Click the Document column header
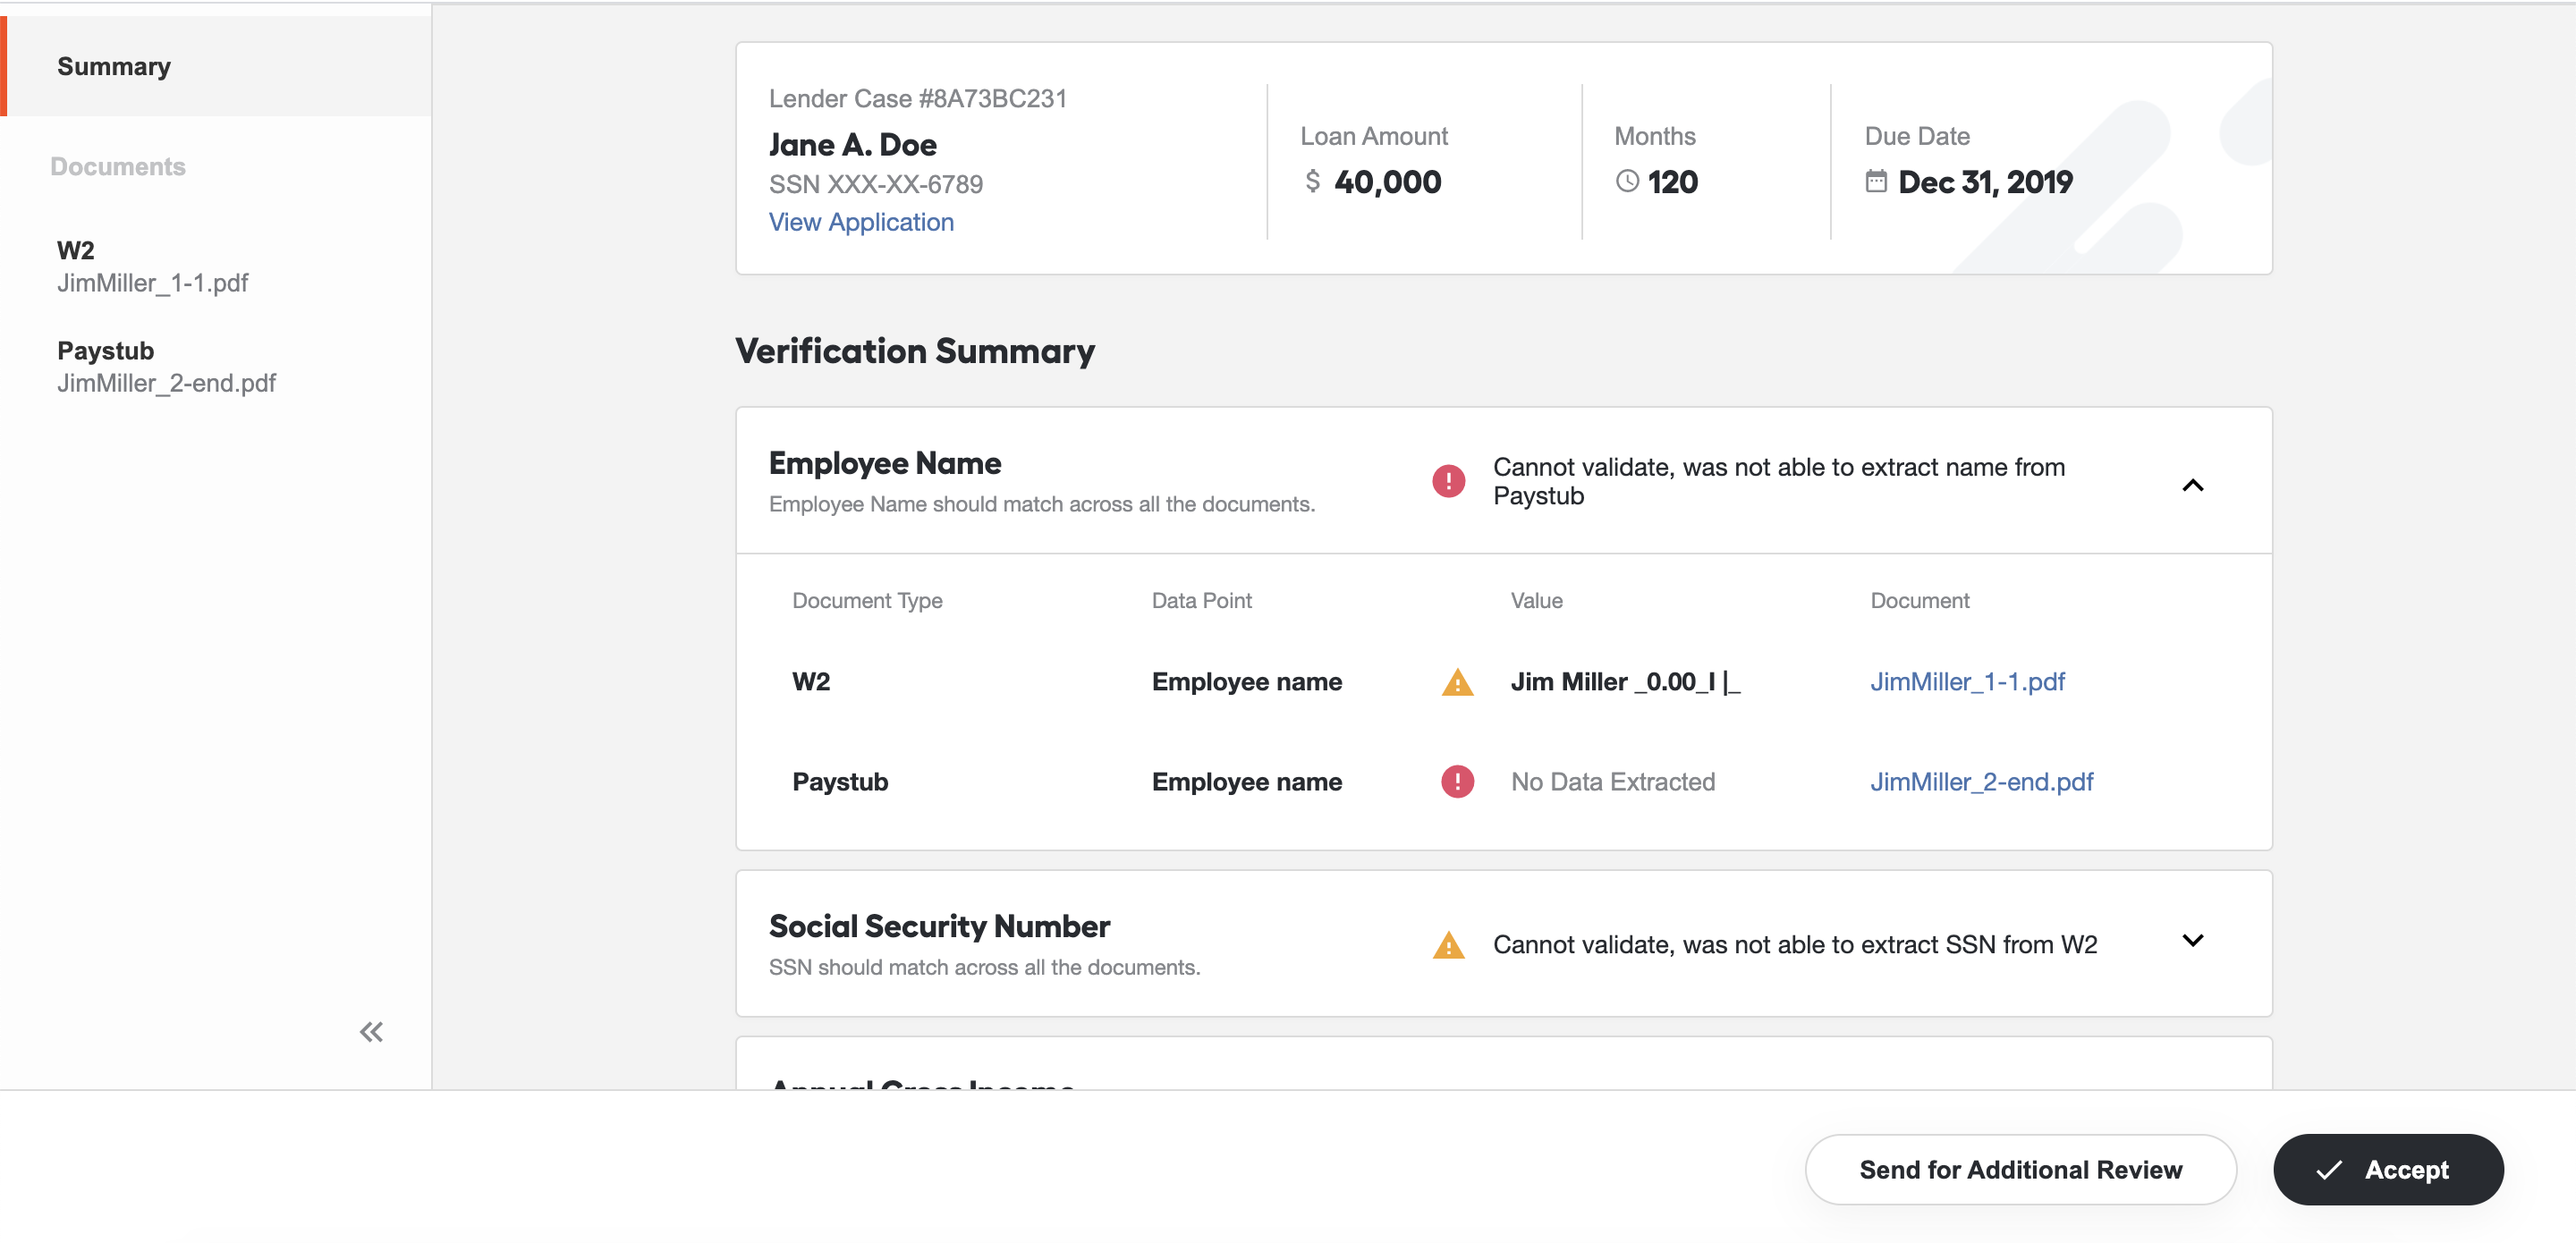 (x=1919, y=600)
